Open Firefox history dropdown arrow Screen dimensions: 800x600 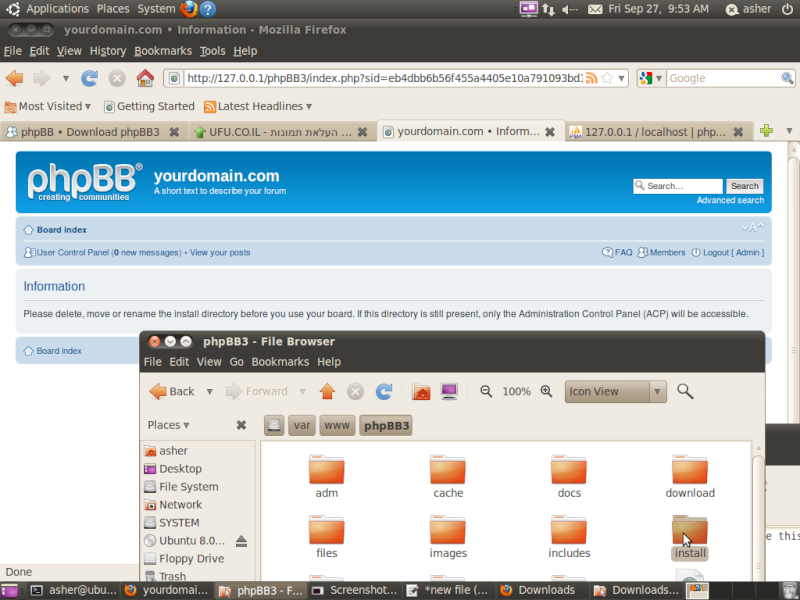point(65,79)
